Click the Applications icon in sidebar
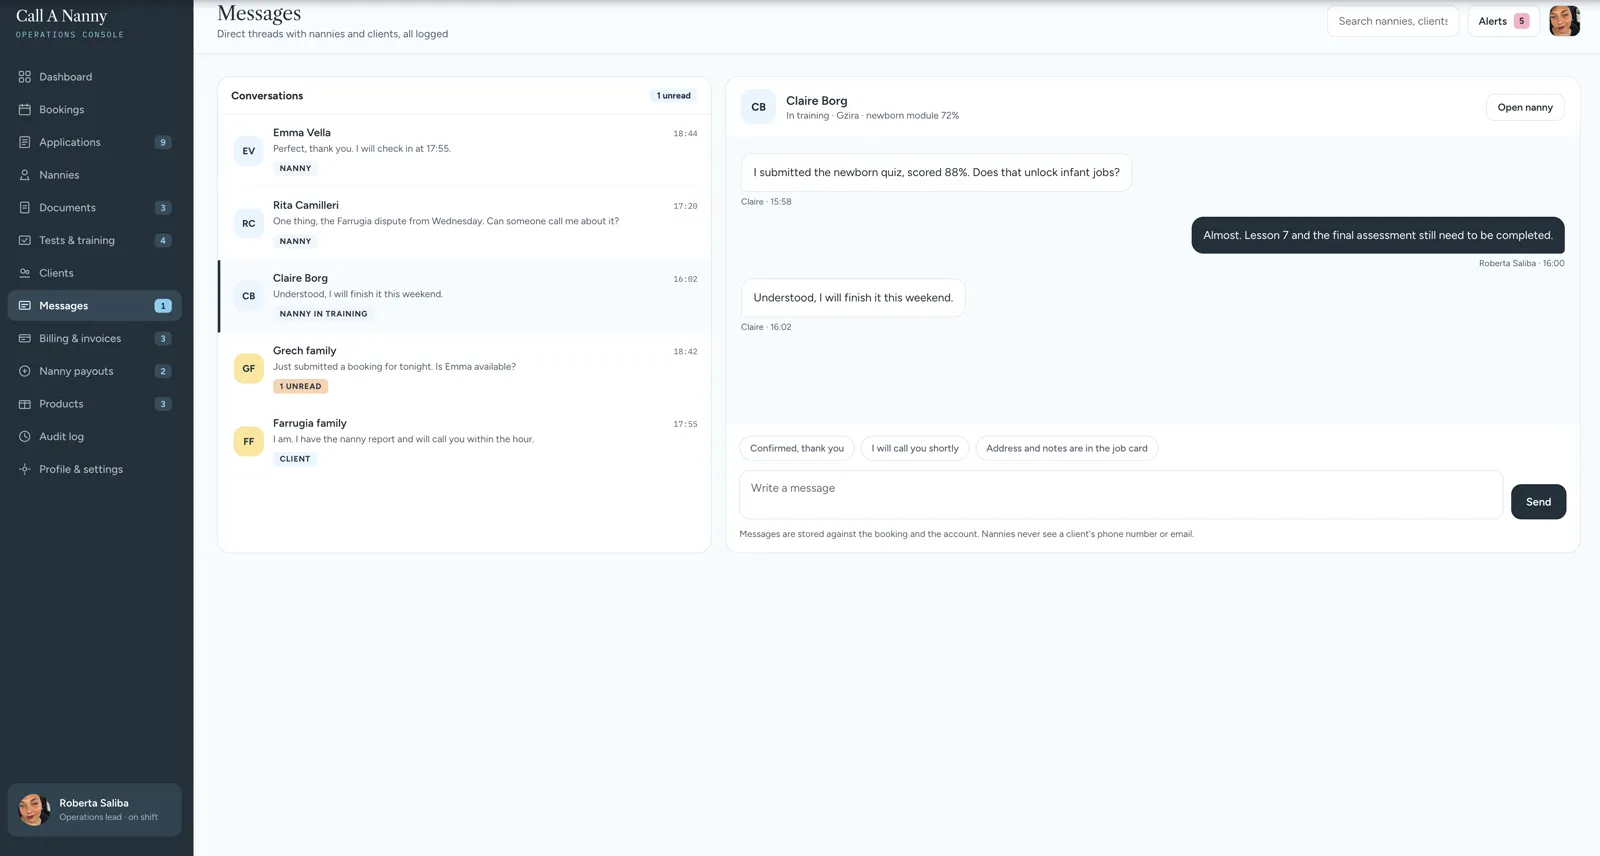This screenshot has width=1600, height=856. (x=25, y=142)
